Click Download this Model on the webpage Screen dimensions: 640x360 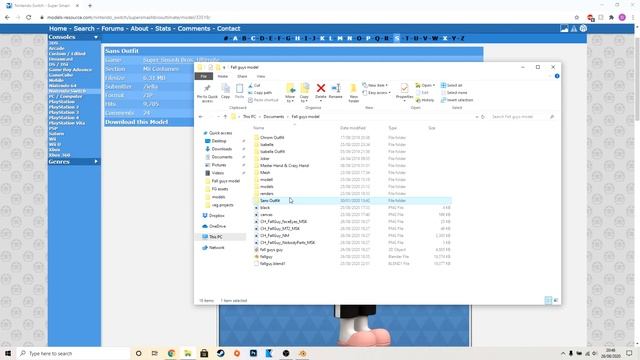(x=136, y=122)
